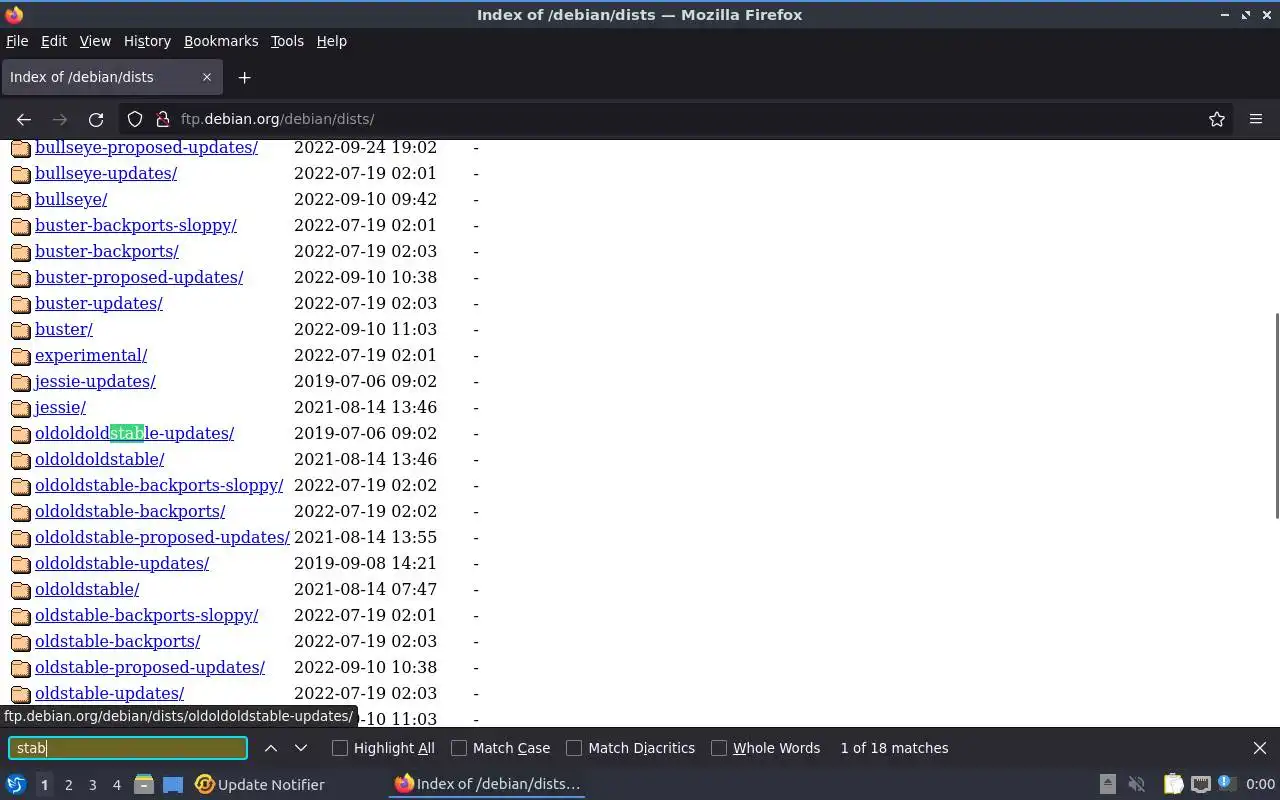1280x800 pixels.
Task: Reload the current page
Action: (96, 119)
